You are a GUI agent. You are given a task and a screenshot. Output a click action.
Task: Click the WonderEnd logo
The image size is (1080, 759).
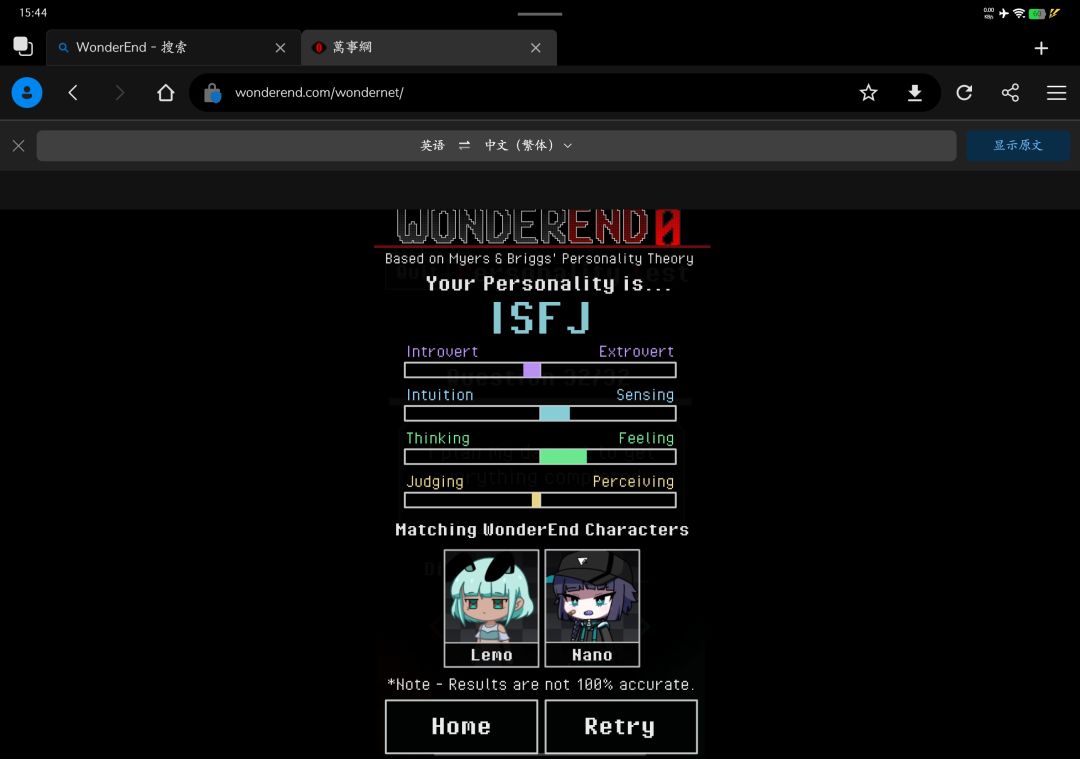pyautogui.click(x=539, y=227)
